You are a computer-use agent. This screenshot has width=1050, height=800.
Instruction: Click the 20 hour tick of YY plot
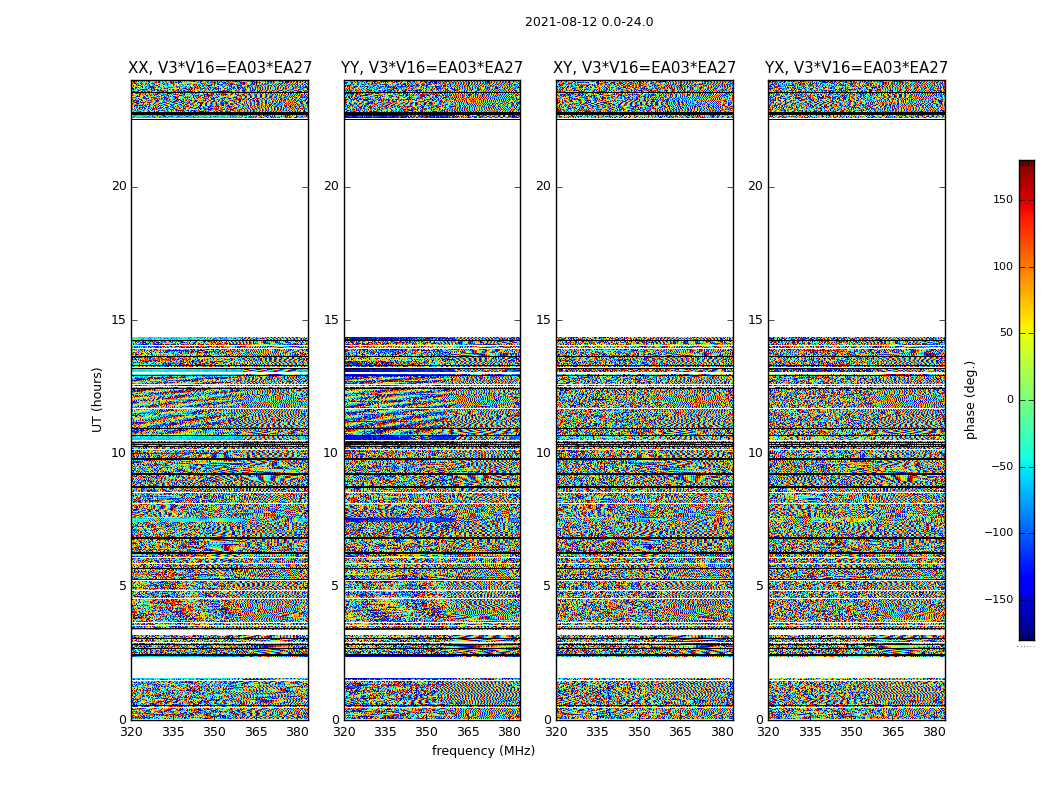(x=331, y=186)
